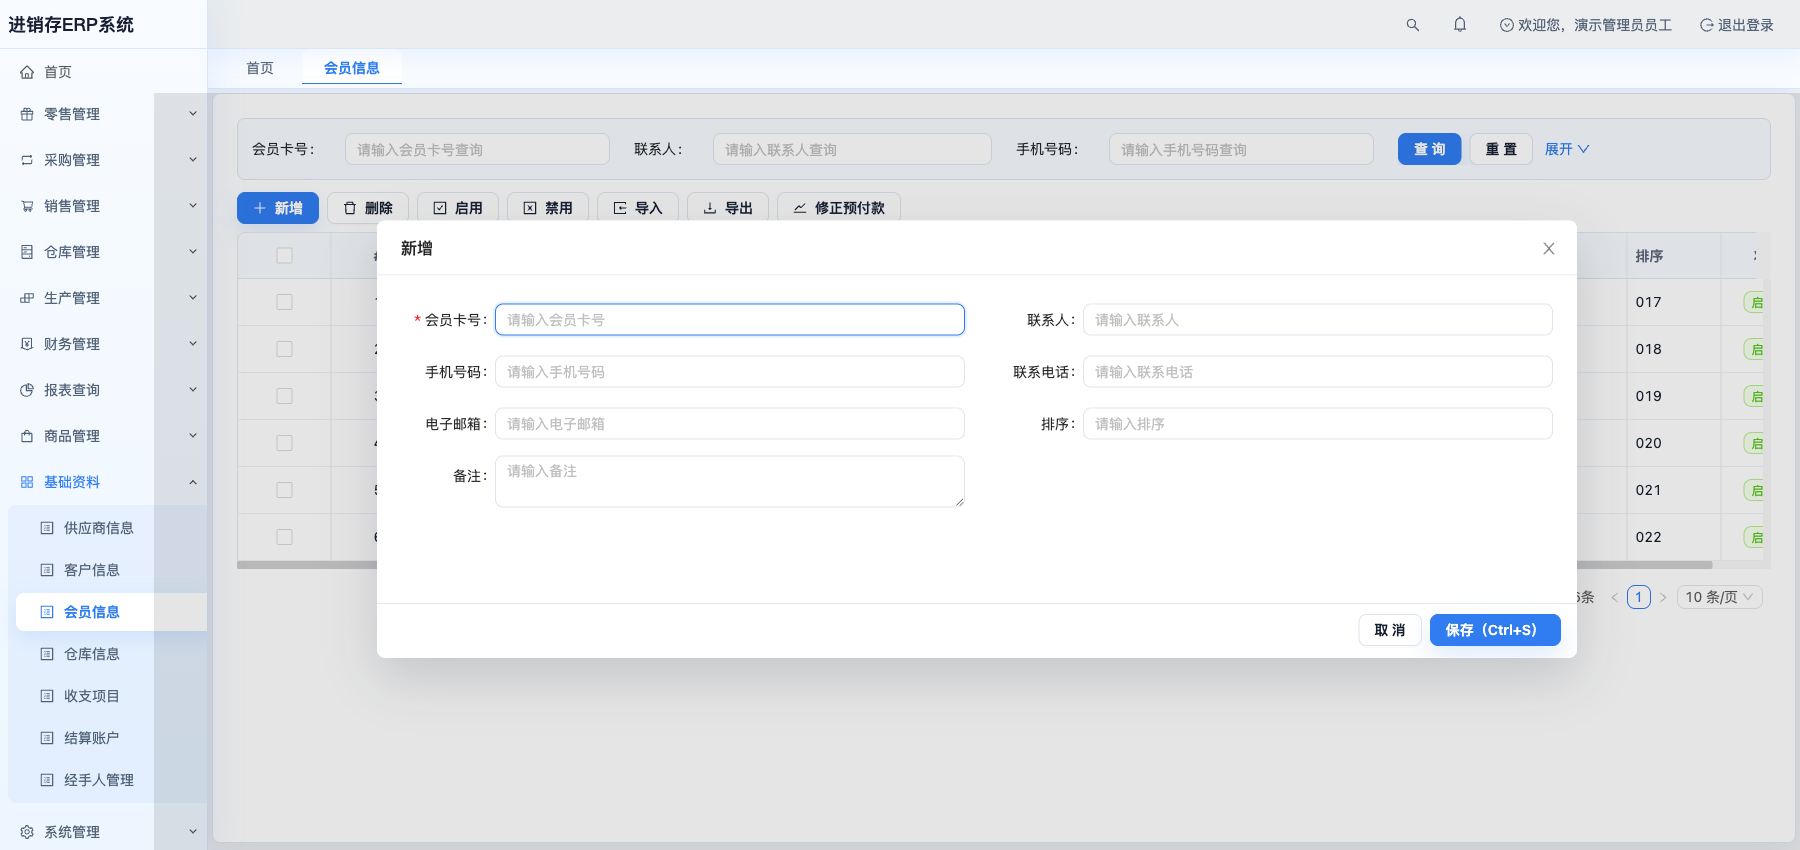Click the 供应商信息 list icon
The height and width of the screenshot is (850, 1800).
[x=47, y=528]
